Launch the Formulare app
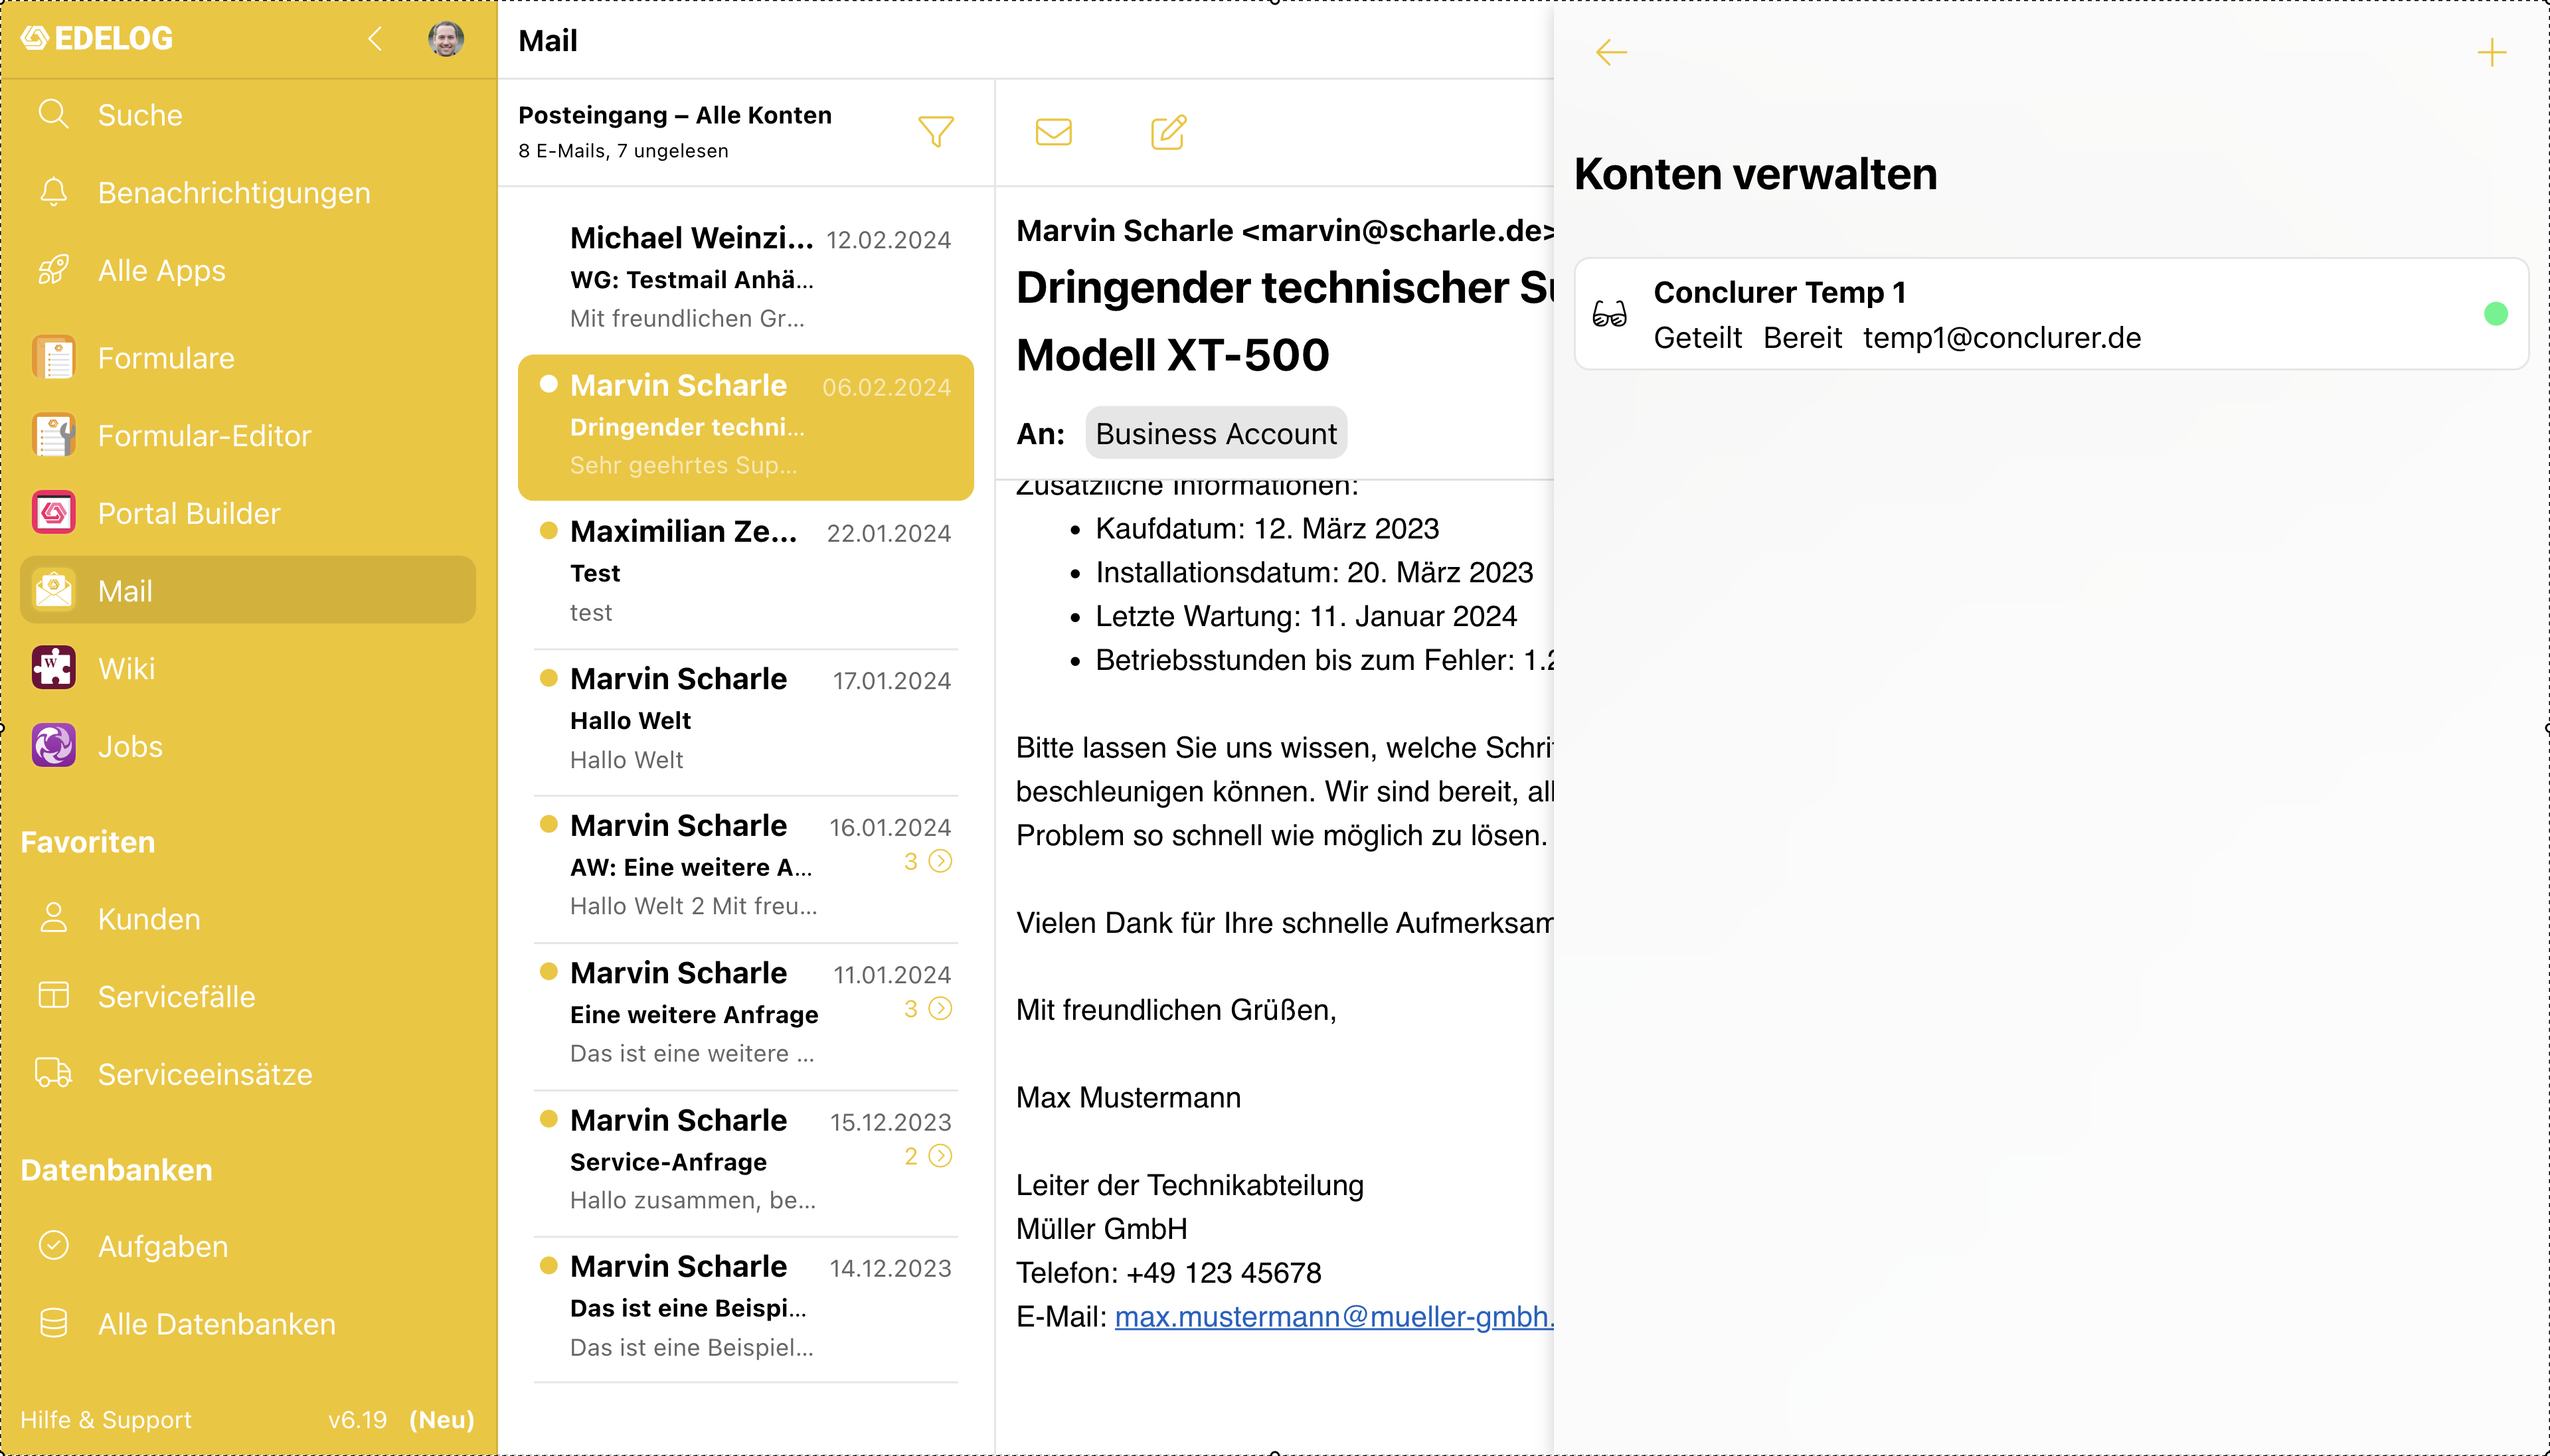Viewport: 2550px width, 1456px height. 248,358
